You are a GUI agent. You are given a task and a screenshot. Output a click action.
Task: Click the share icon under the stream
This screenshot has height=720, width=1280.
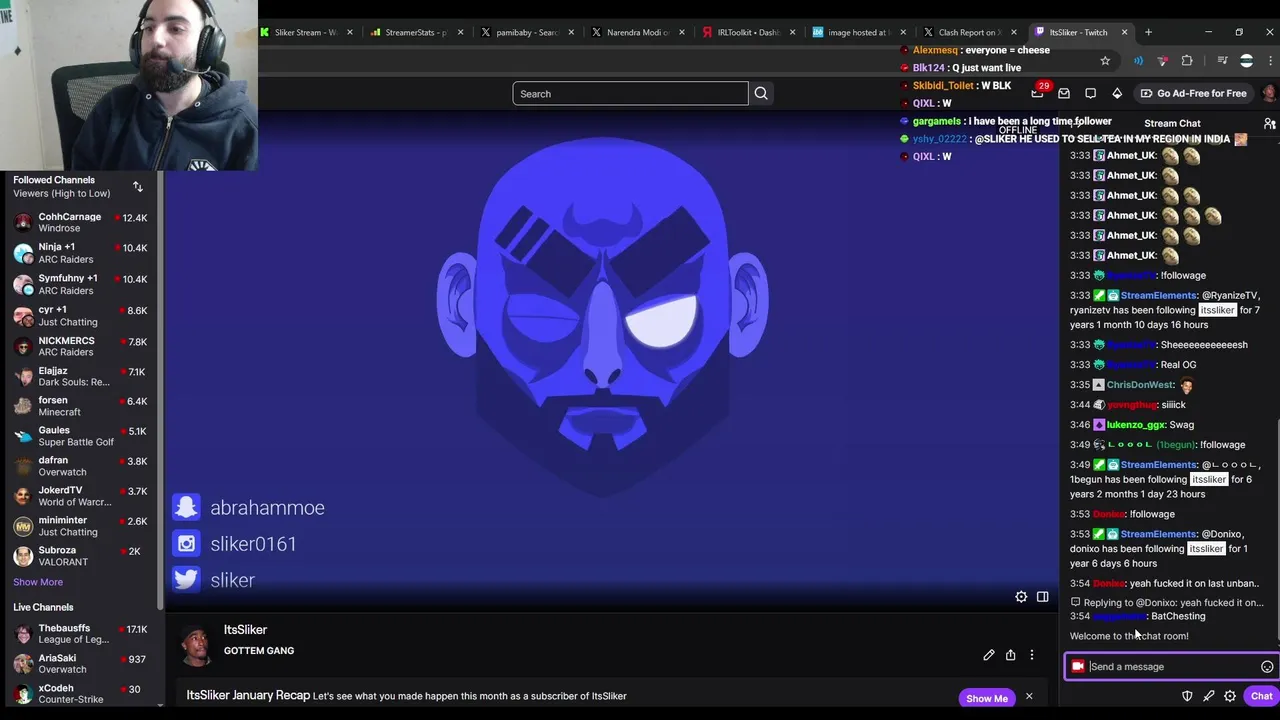pyautogui.click(x=1011, y=655)
